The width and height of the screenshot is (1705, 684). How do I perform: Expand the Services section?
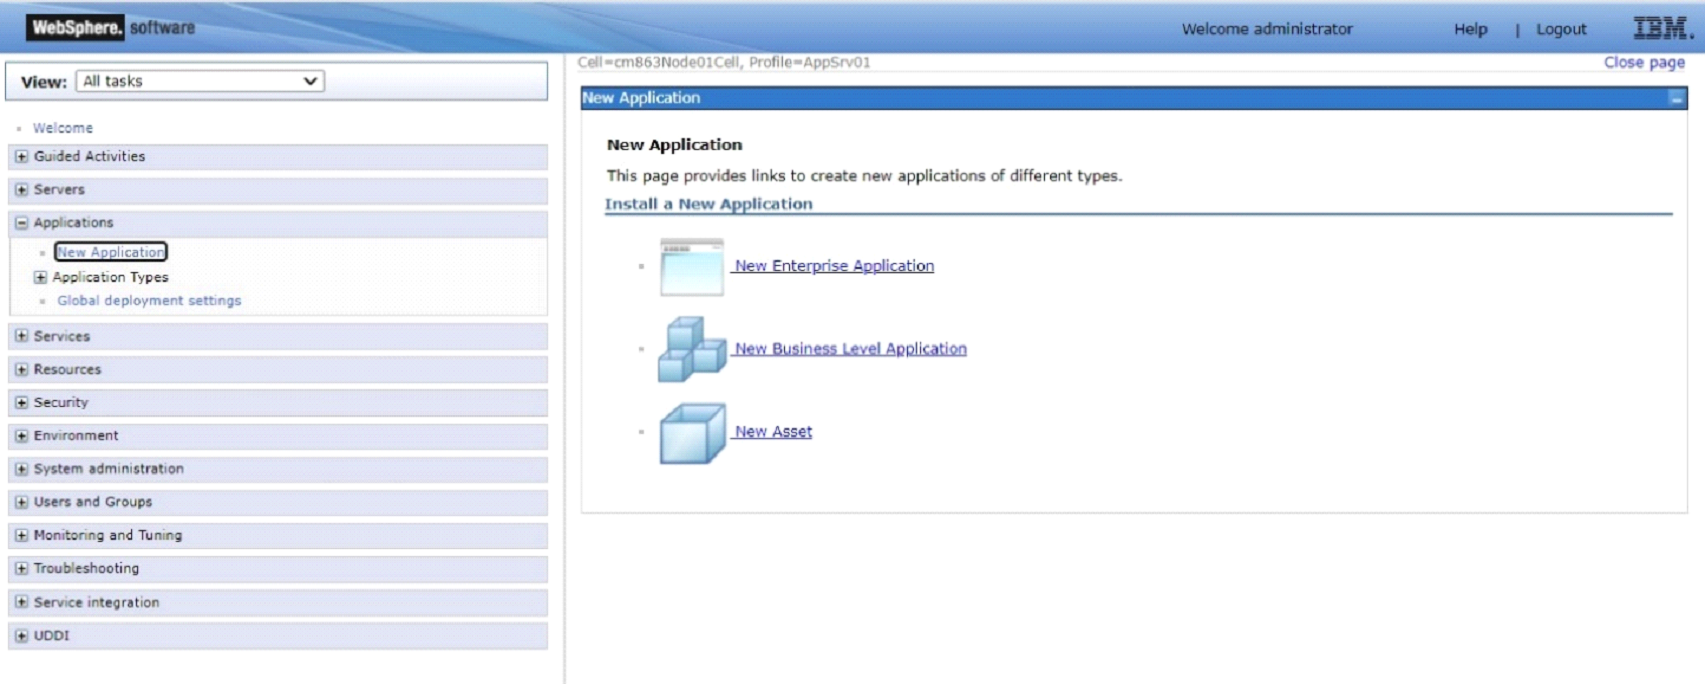point(21,337)
